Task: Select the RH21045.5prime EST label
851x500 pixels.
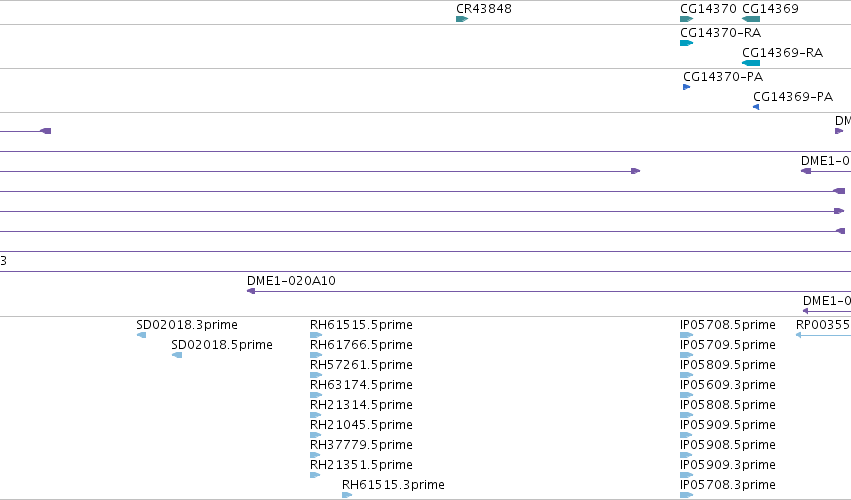Action: tap(361, 425)
